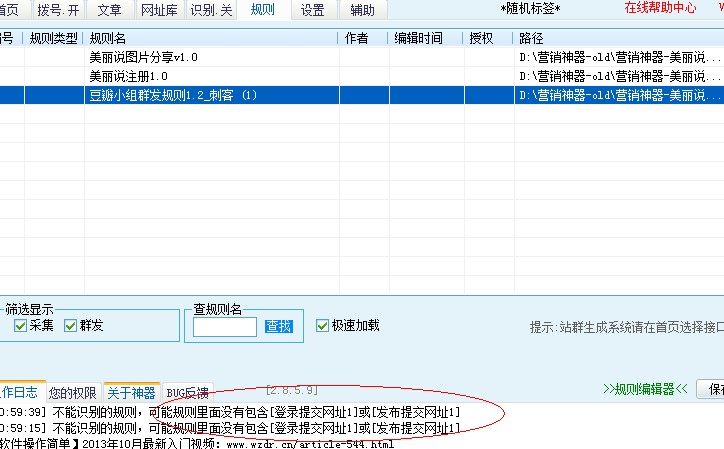Sort by 授权 column header
The height and width of the screenshot is (449, 724).
(489, 38)
